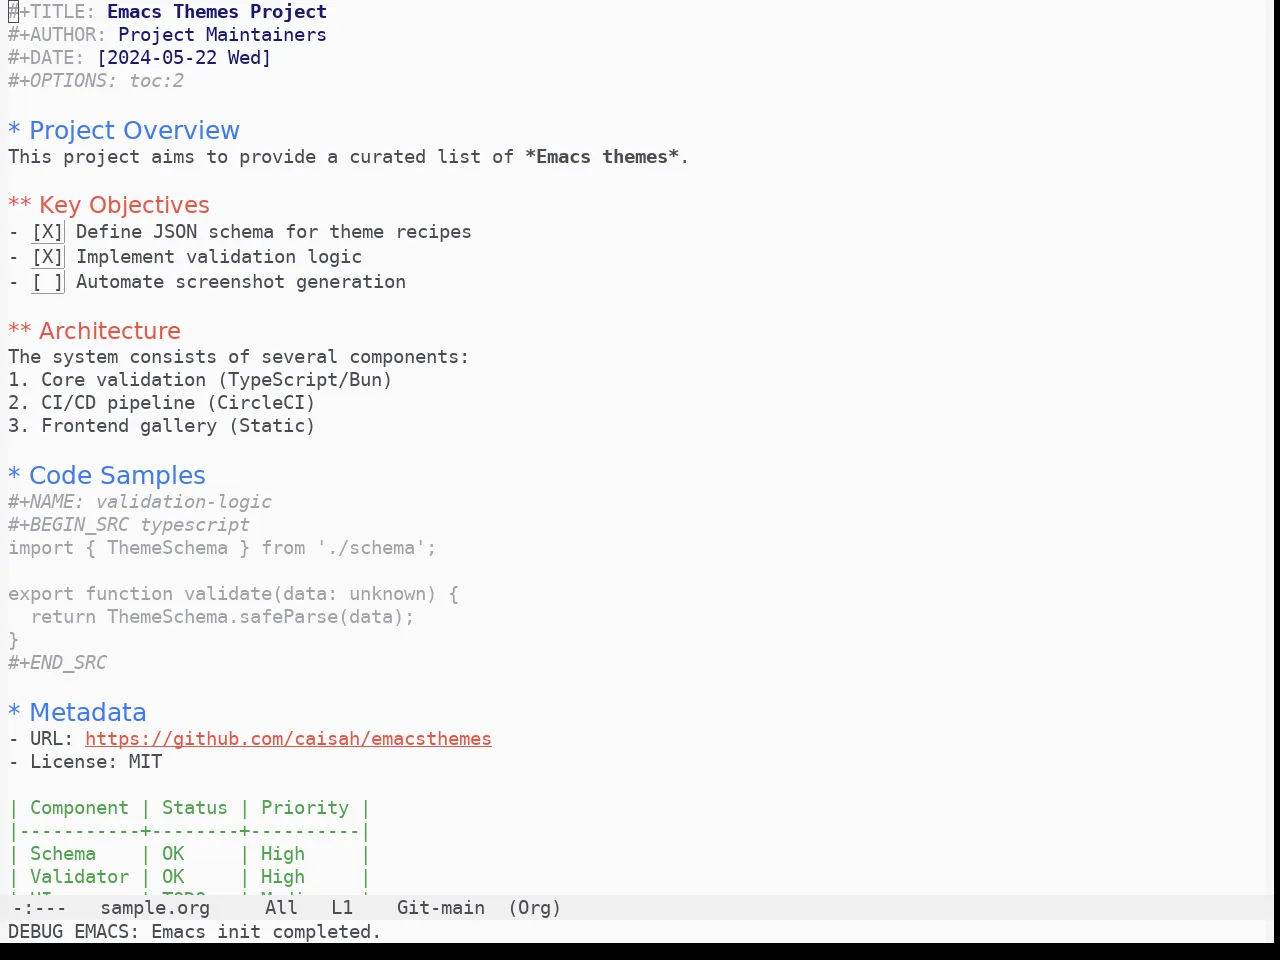Click the '#+END_SRC' line
The height and width of the screenshot is (960, 1280).
(57, 663)
